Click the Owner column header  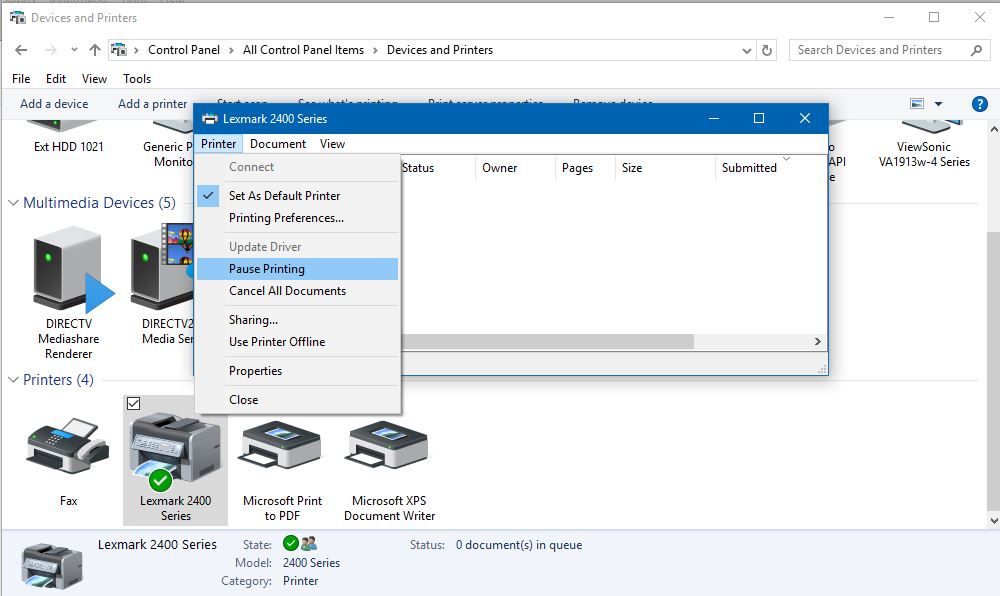click(x=515, y=168)
